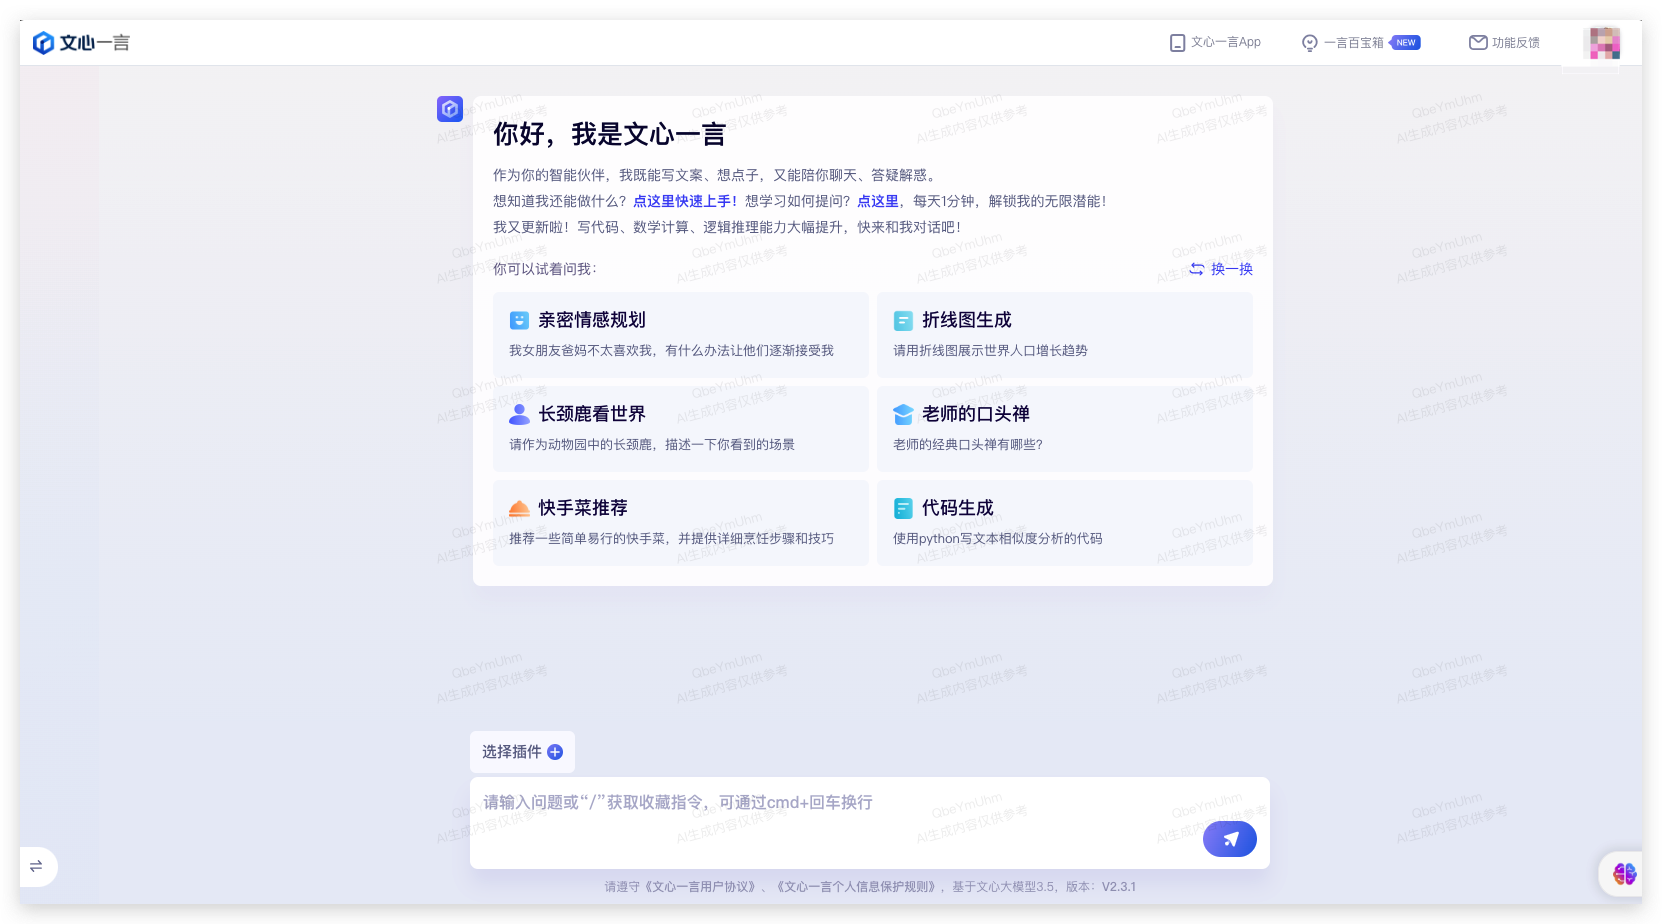Screen dimensions: 1662x924
Task: Open 一言百宝箱 toolbox
Action: tap(1360, 43)
